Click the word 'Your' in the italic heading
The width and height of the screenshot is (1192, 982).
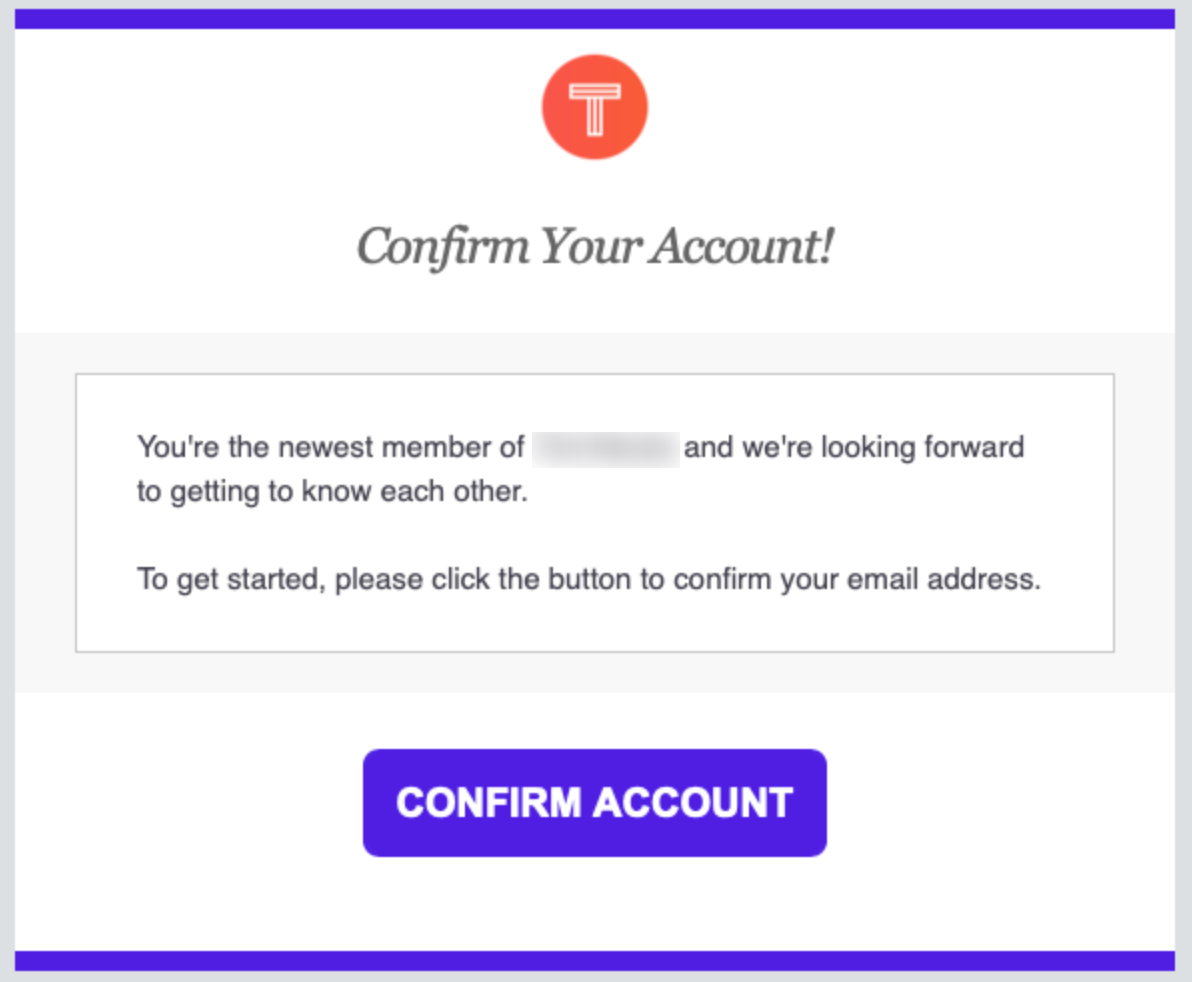point(591,246)
